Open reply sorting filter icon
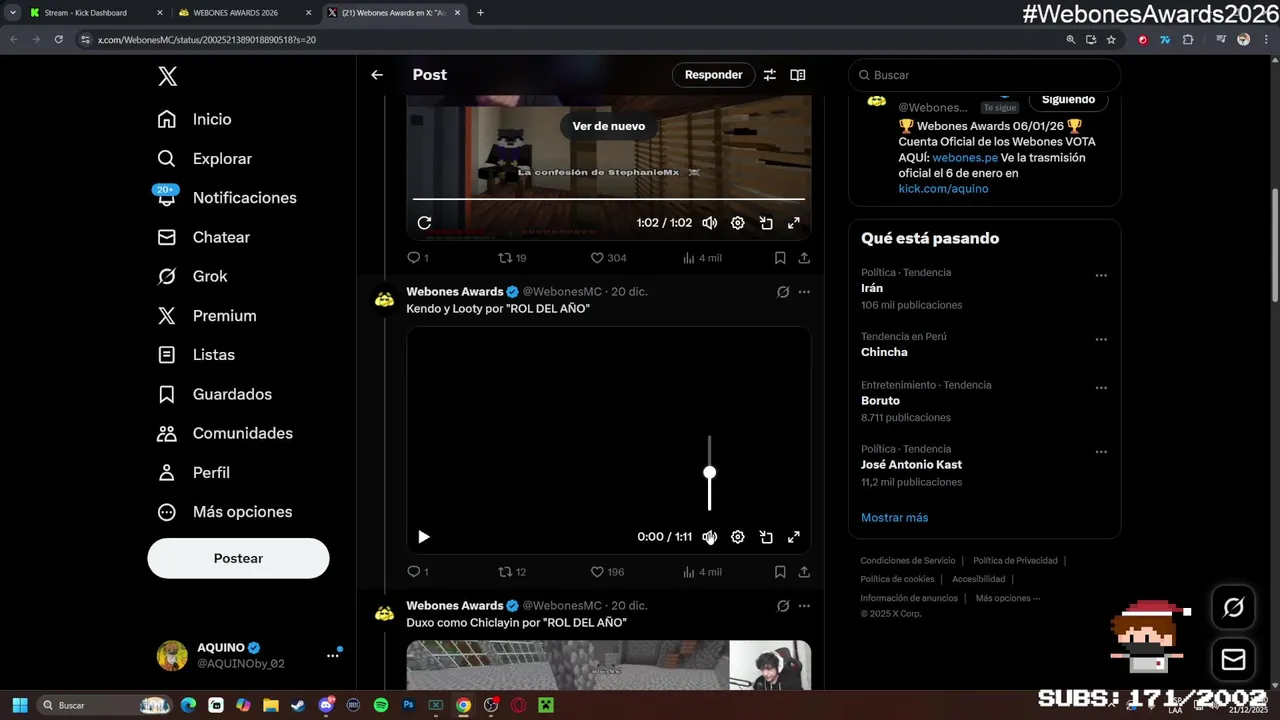Screen dimensions: 1280x720 pos(770,75)
